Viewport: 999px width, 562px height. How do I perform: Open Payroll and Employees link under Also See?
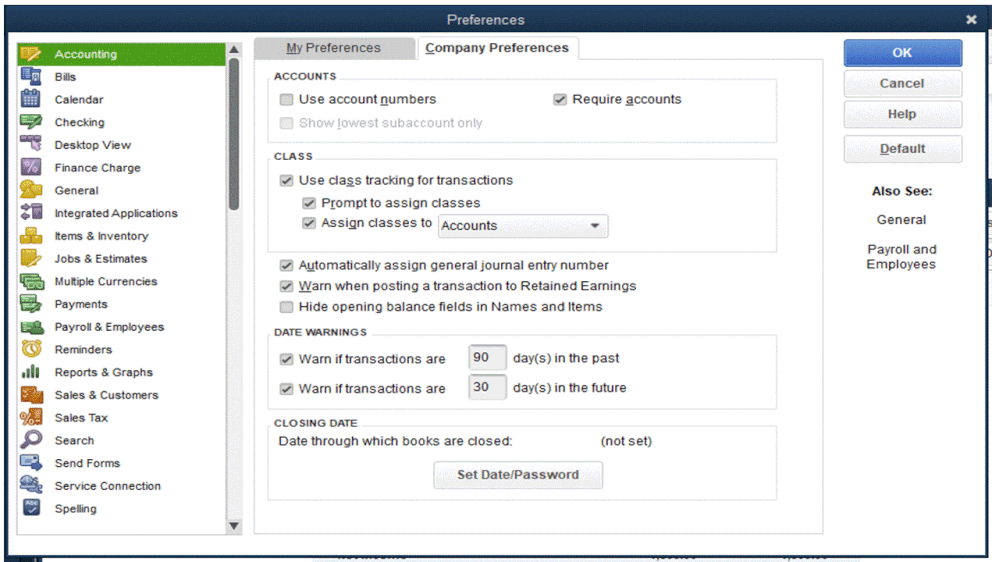pyautogui.click(x=902, y=257)
